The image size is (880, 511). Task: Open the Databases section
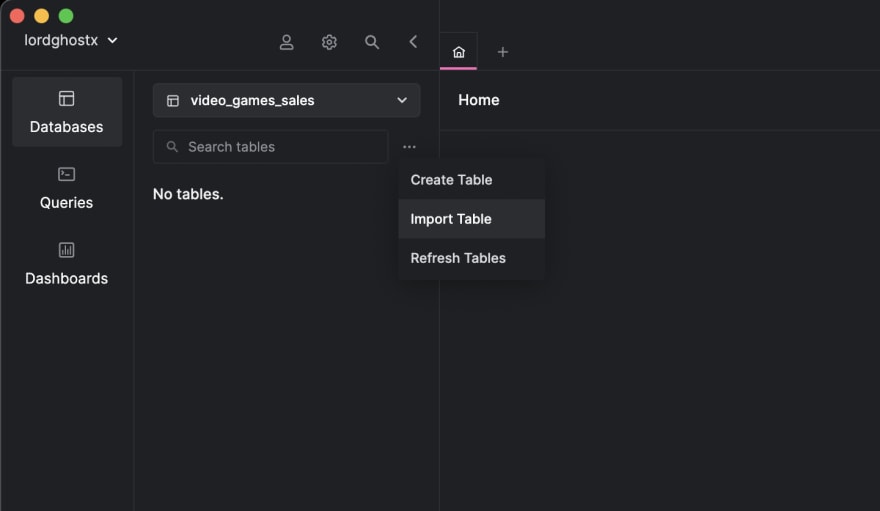click(67, 112)
